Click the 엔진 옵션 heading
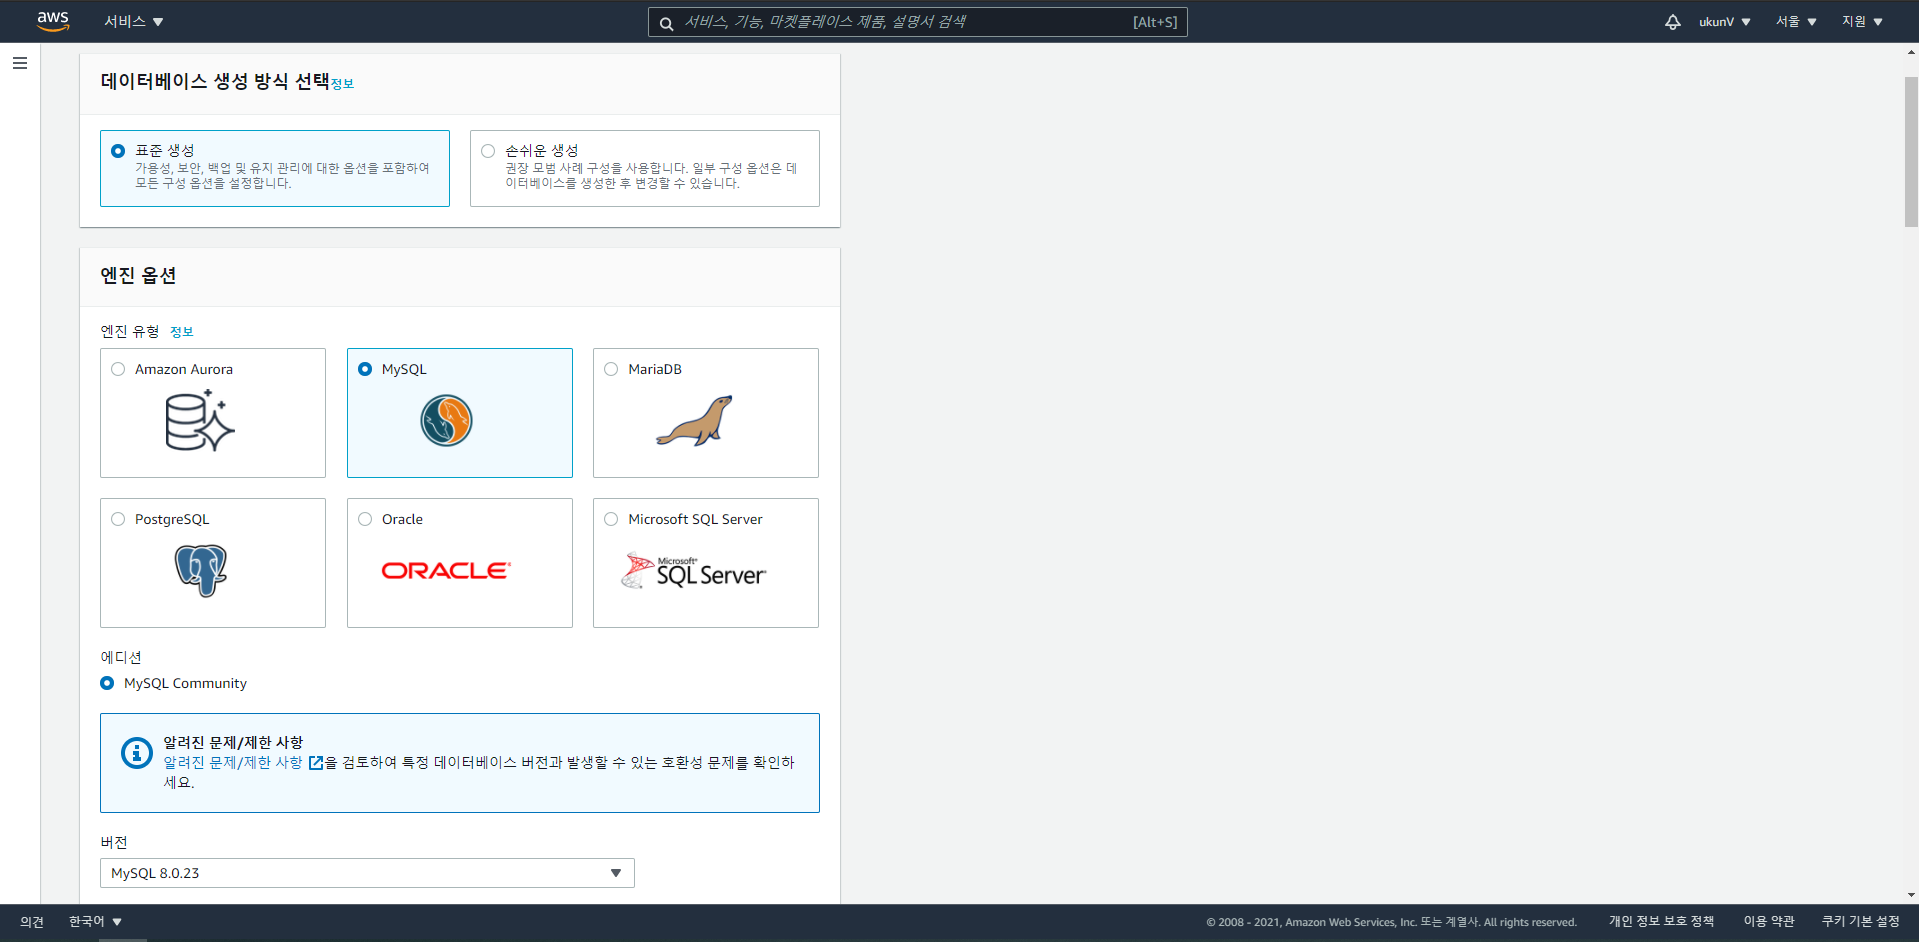The image size is (1919, 942). [138, 276]
